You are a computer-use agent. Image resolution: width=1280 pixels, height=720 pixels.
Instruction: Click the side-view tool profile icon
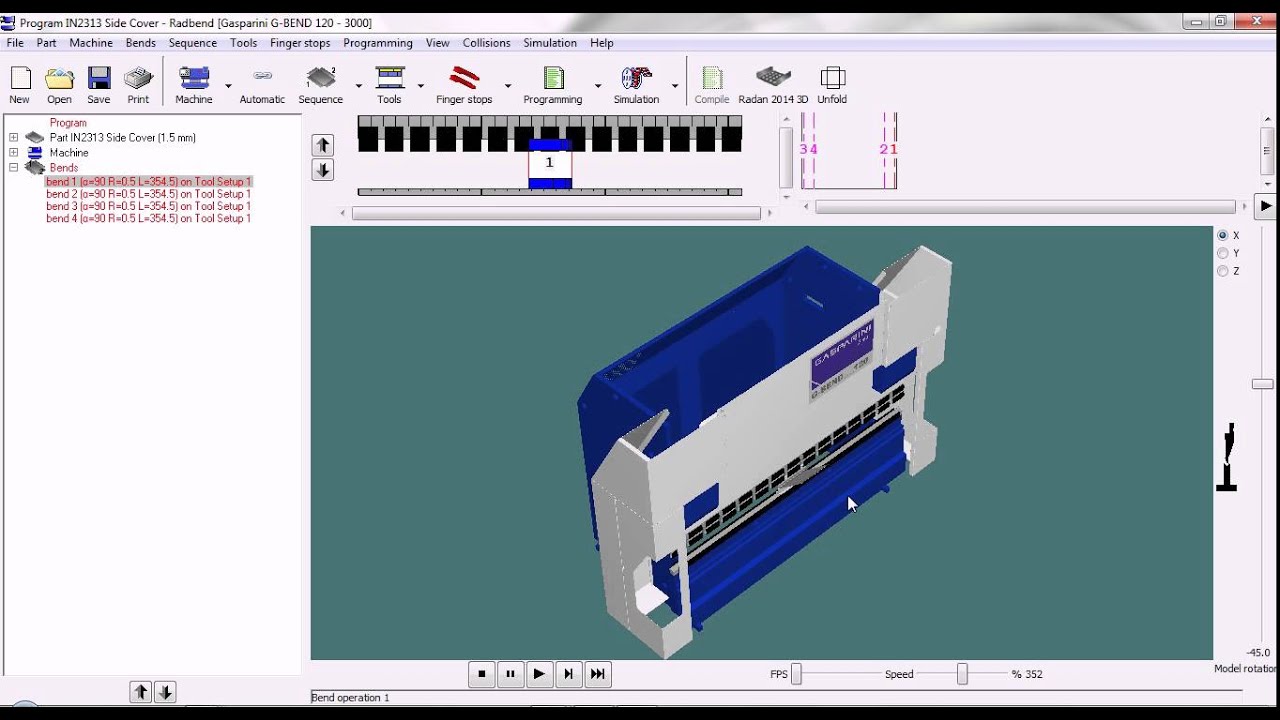click(1228, 457)
